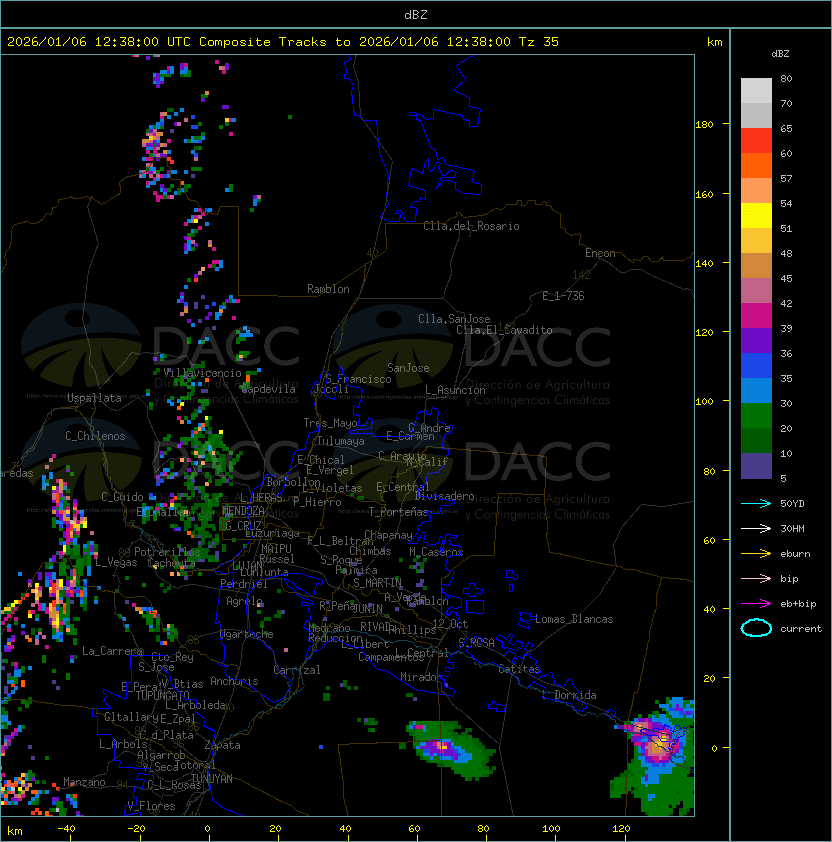Viewport: 832px width, 842px height.
Task: Click the 'Encon' map label
Action: point(600,253)
